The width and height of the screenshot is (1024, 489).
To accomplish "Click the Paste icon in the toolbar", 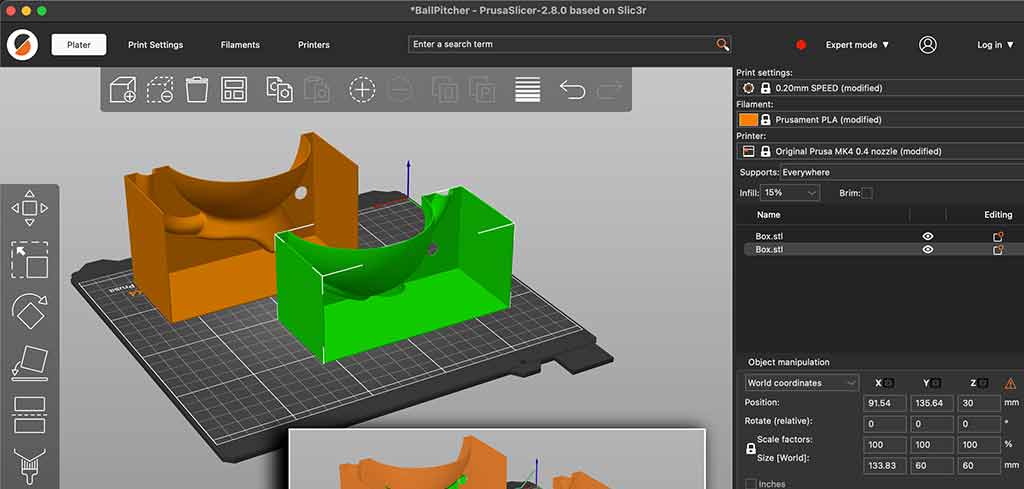I will click(x=317, y=89).
